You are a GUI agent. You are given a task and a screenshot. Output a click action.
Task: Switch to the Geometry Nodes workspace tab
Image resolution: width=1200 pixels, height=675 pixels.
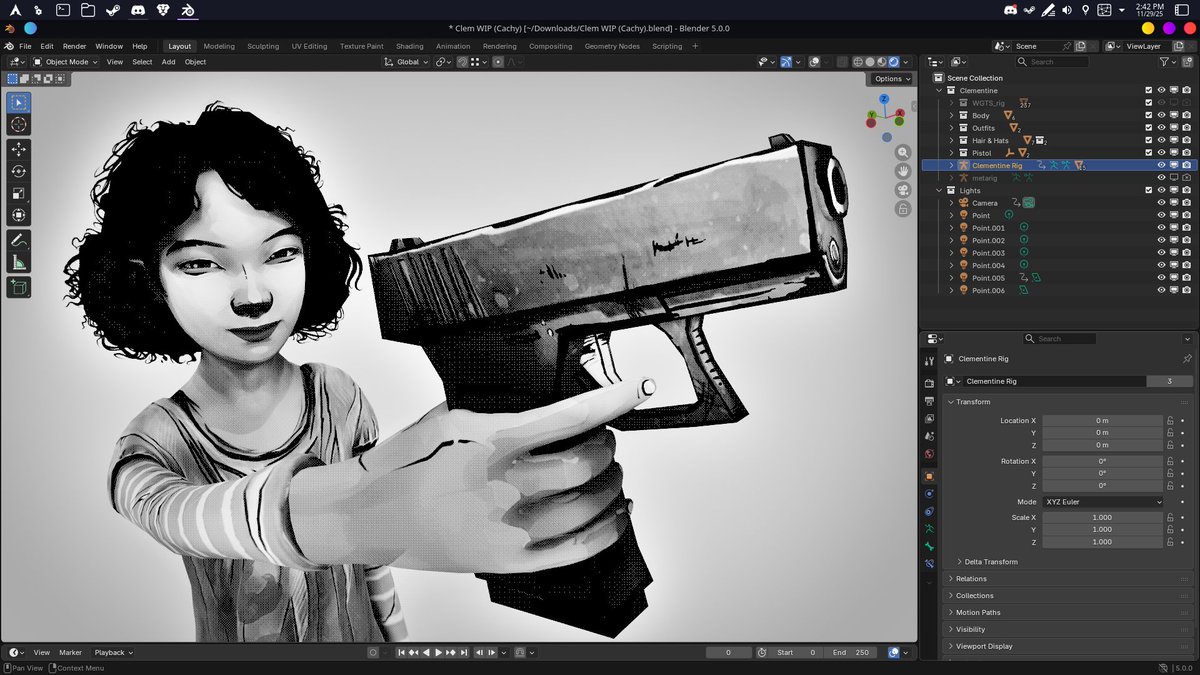[612, 46]
